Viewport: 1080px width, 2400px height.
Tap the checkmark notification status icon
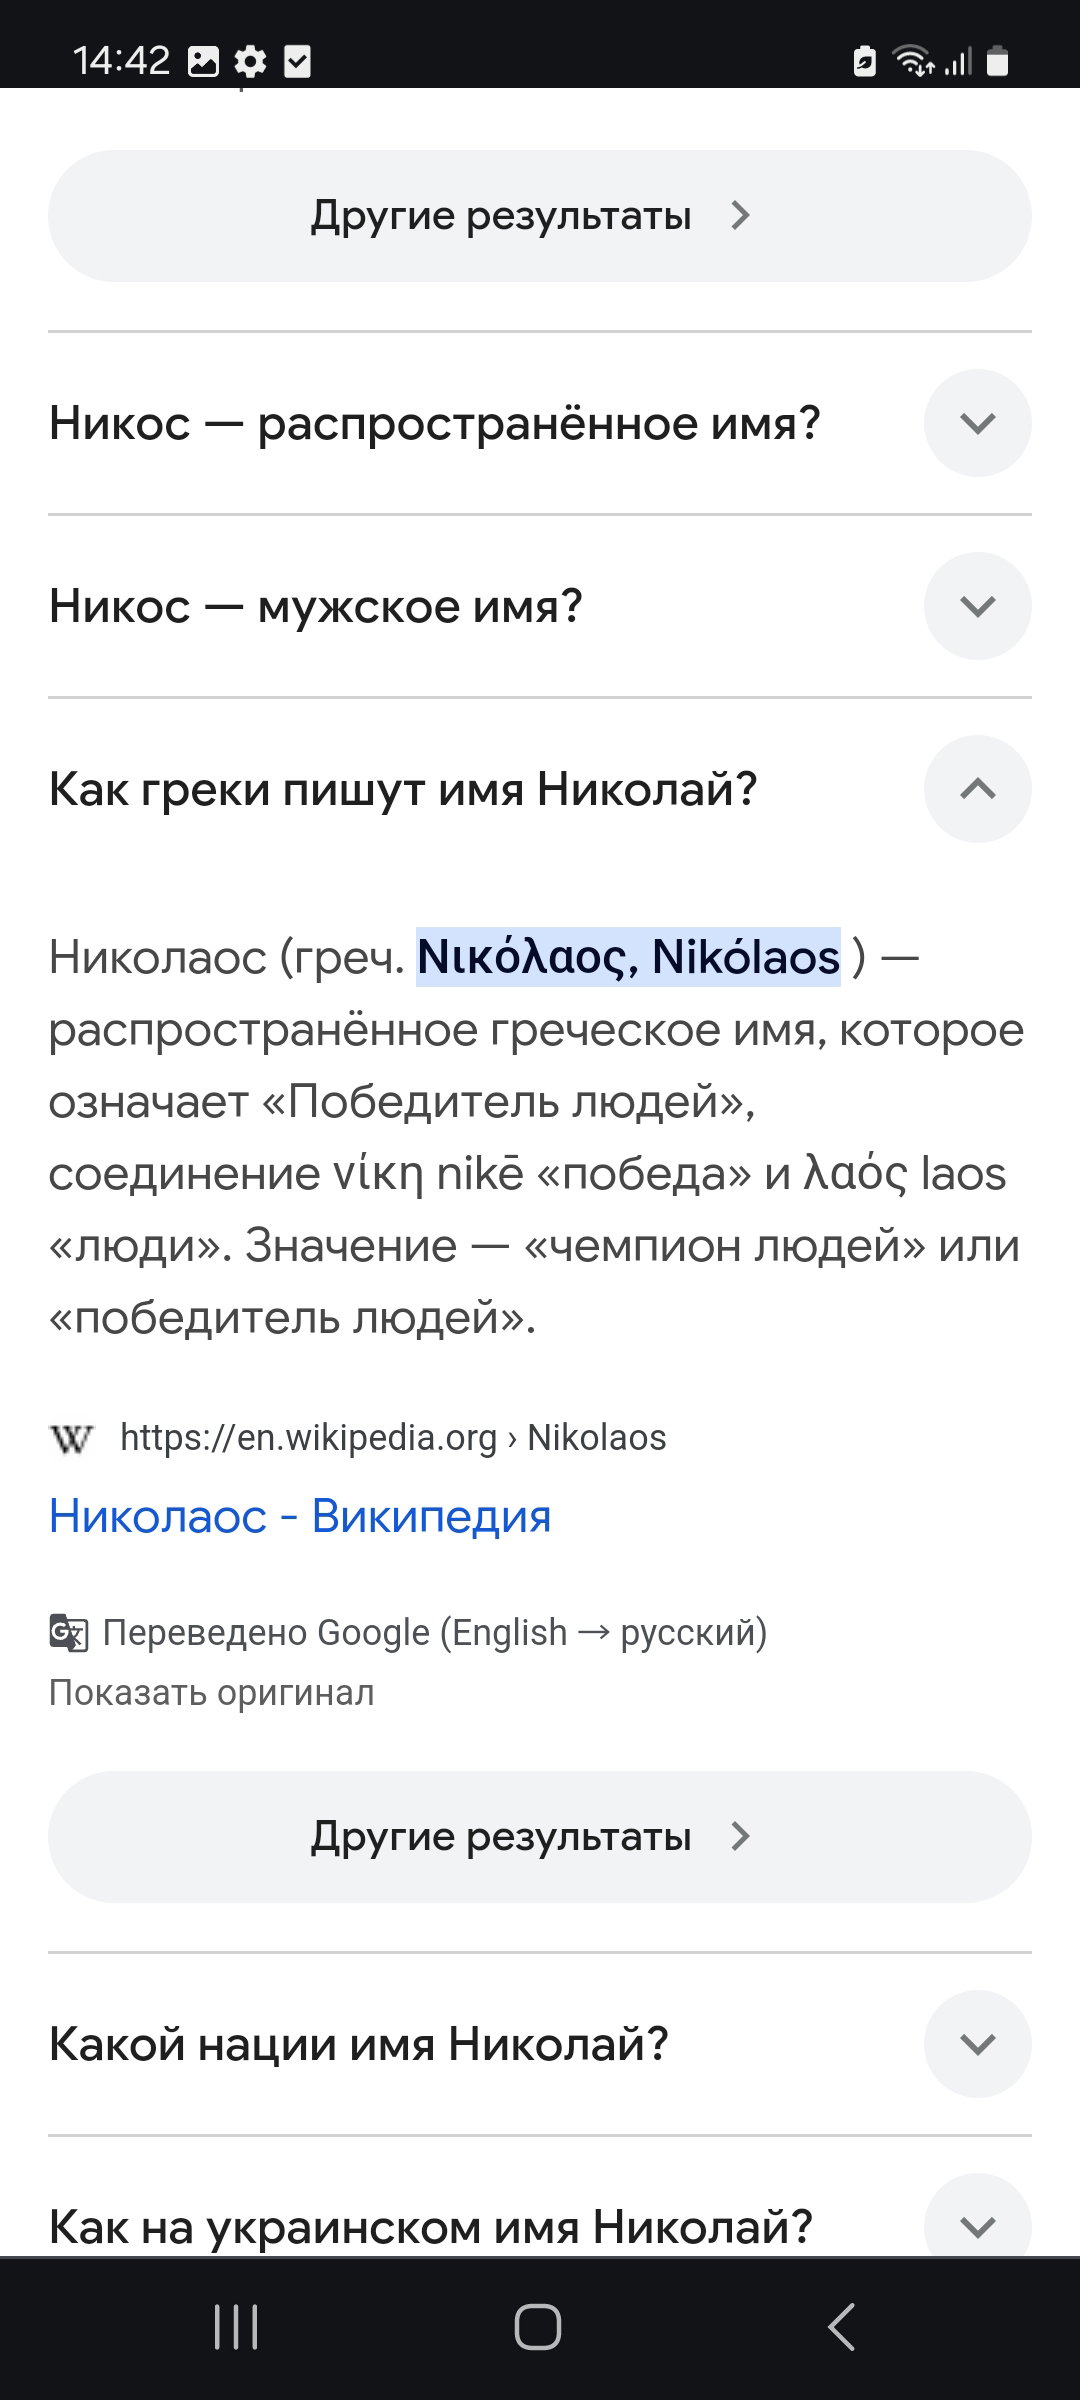[297, 62]
